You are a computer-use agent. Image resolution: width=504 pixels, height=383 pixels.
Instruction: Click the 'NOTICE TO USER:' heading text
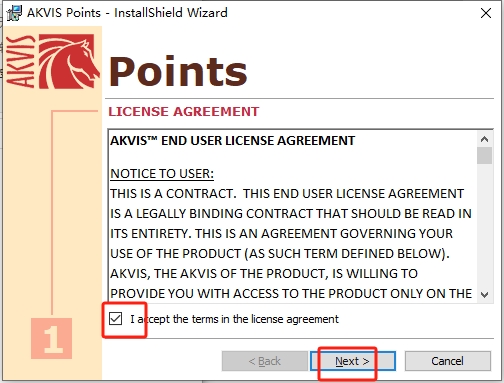click(162, 174)
